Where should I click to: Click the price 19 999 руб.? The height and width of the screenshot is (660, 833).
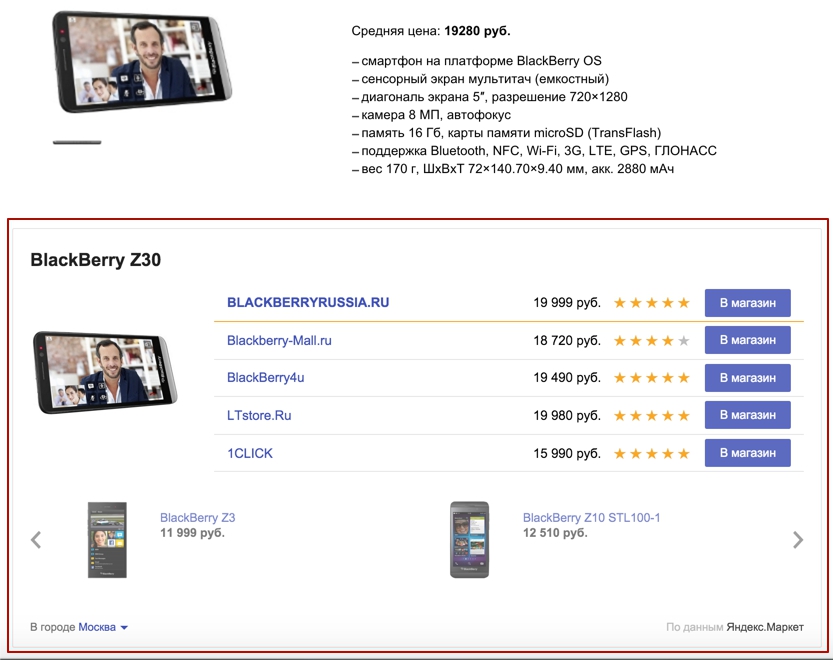tap(567, 303)
